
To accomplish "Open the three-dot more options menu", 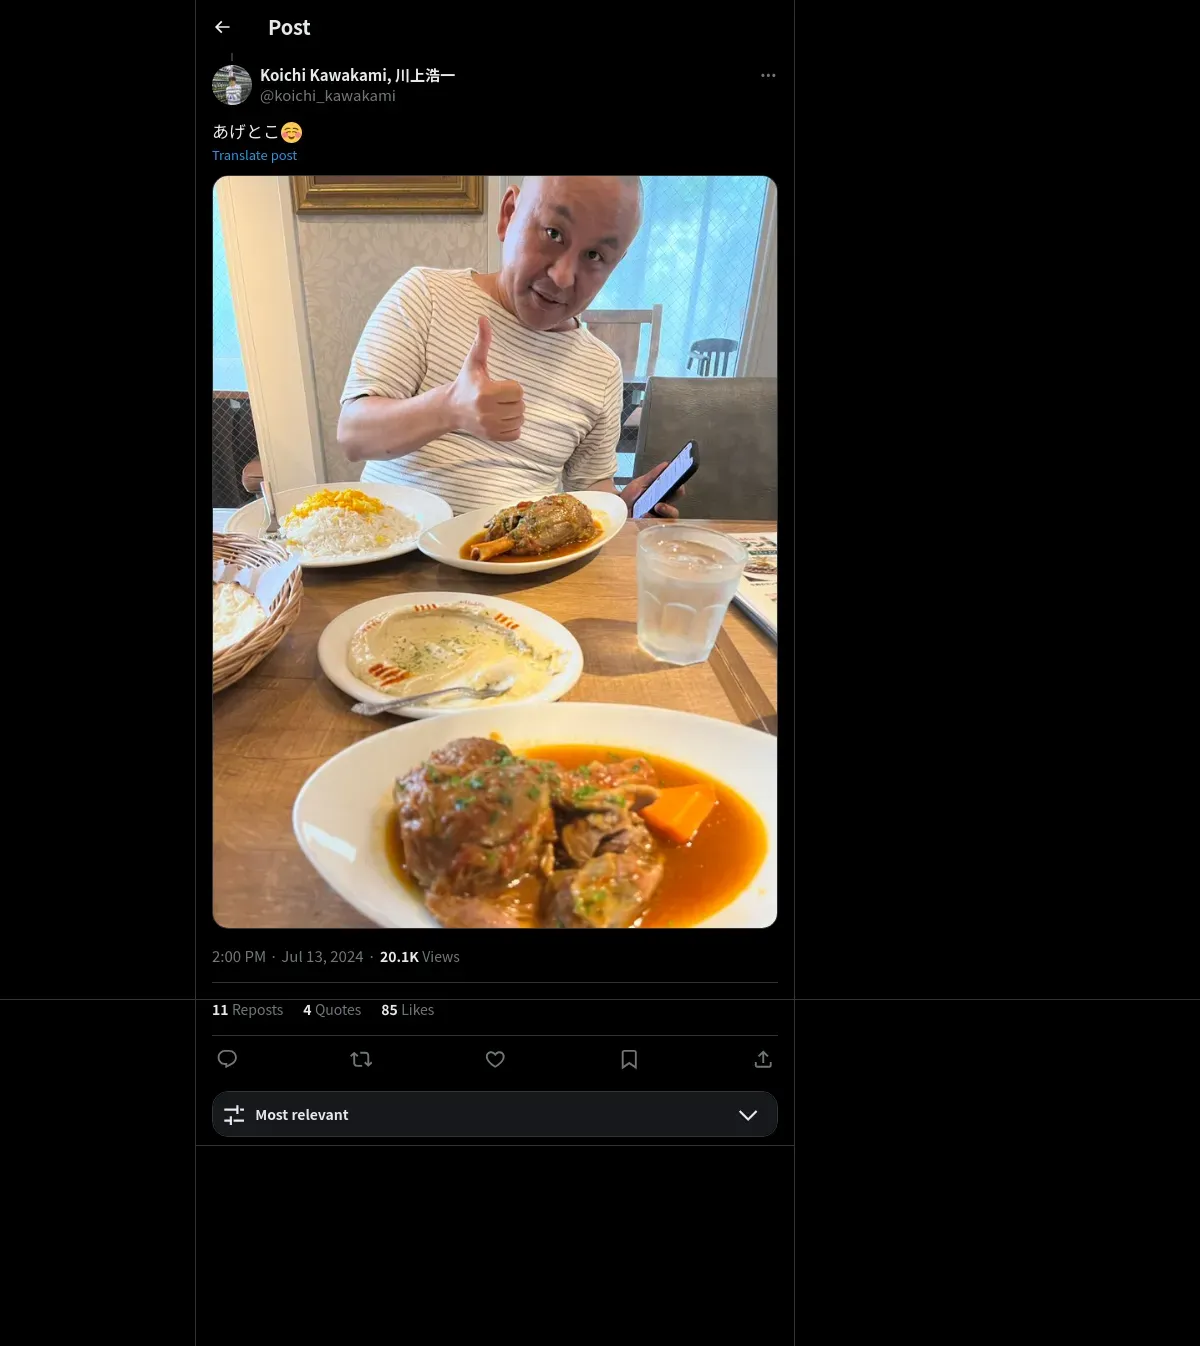I will pyautogui.click(x=768, y=75).
